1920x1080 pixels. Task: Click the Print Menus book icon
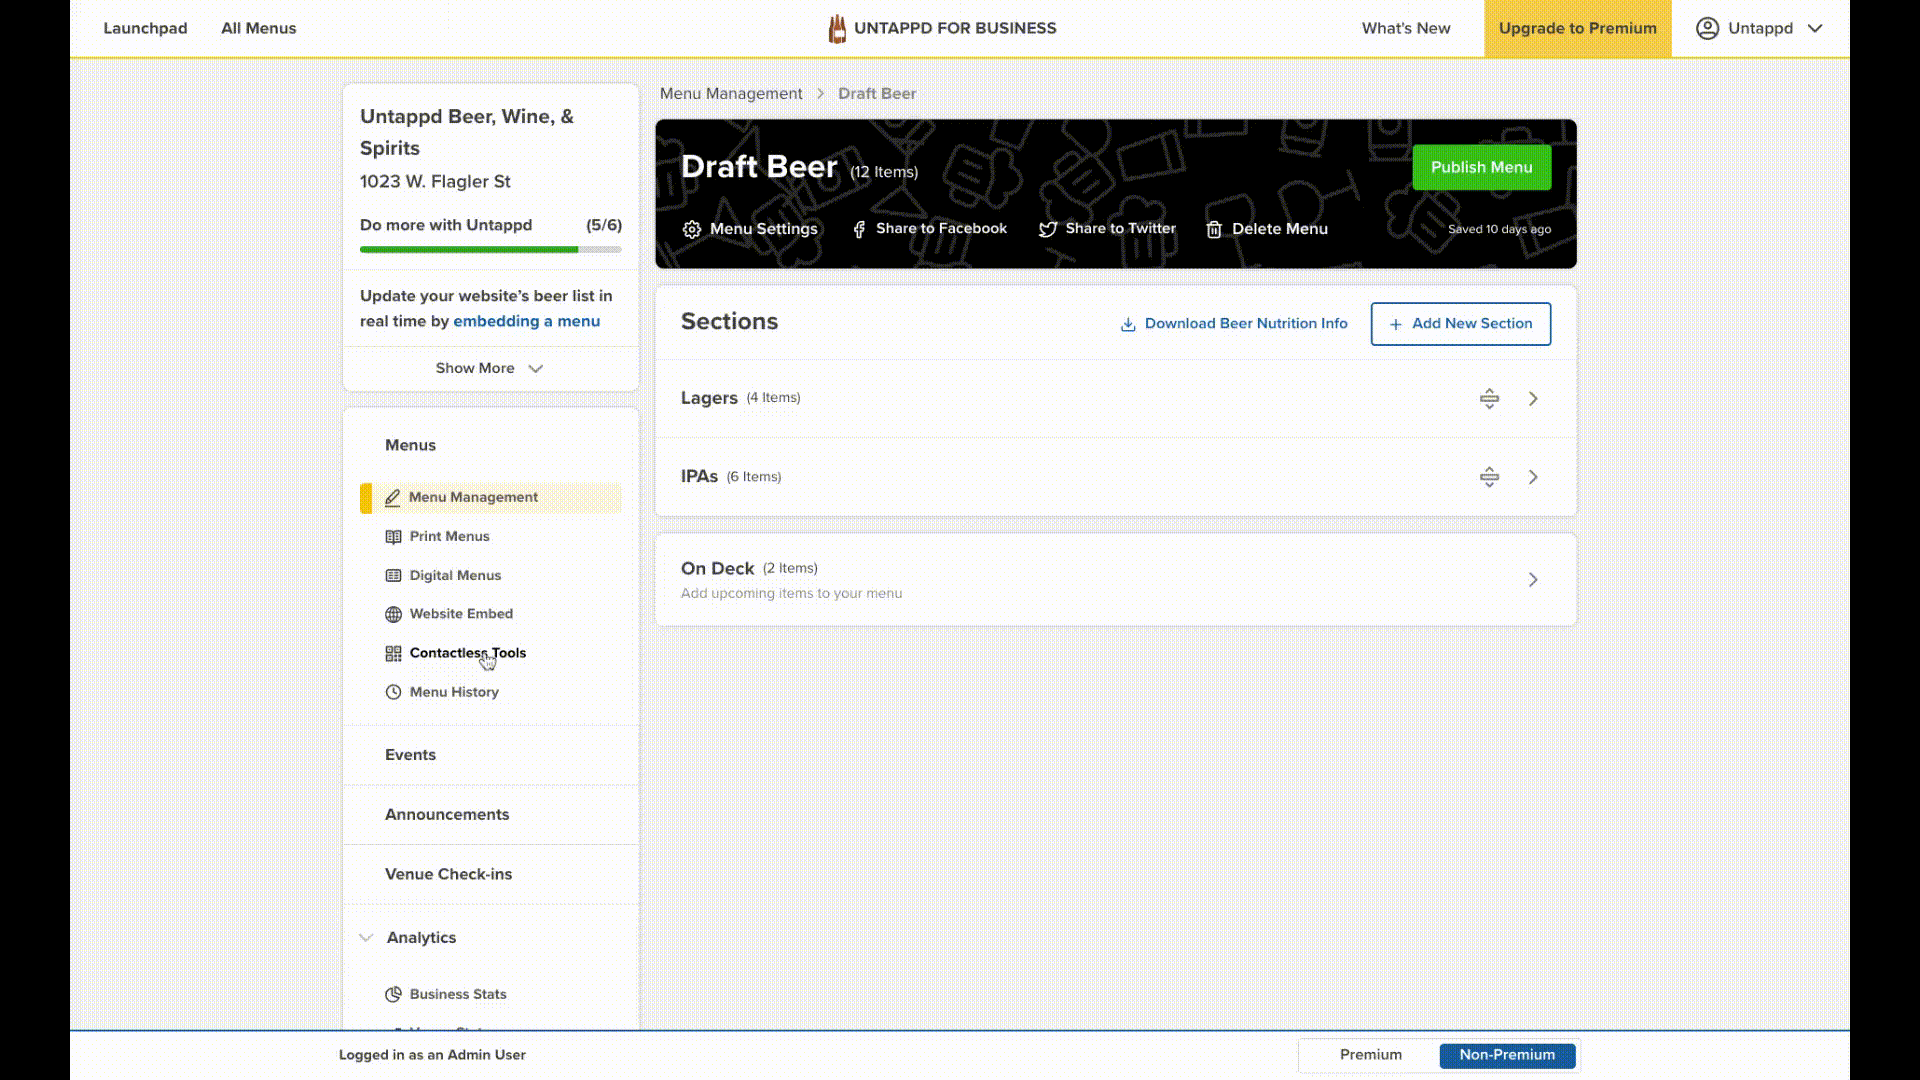pos(393,537)
